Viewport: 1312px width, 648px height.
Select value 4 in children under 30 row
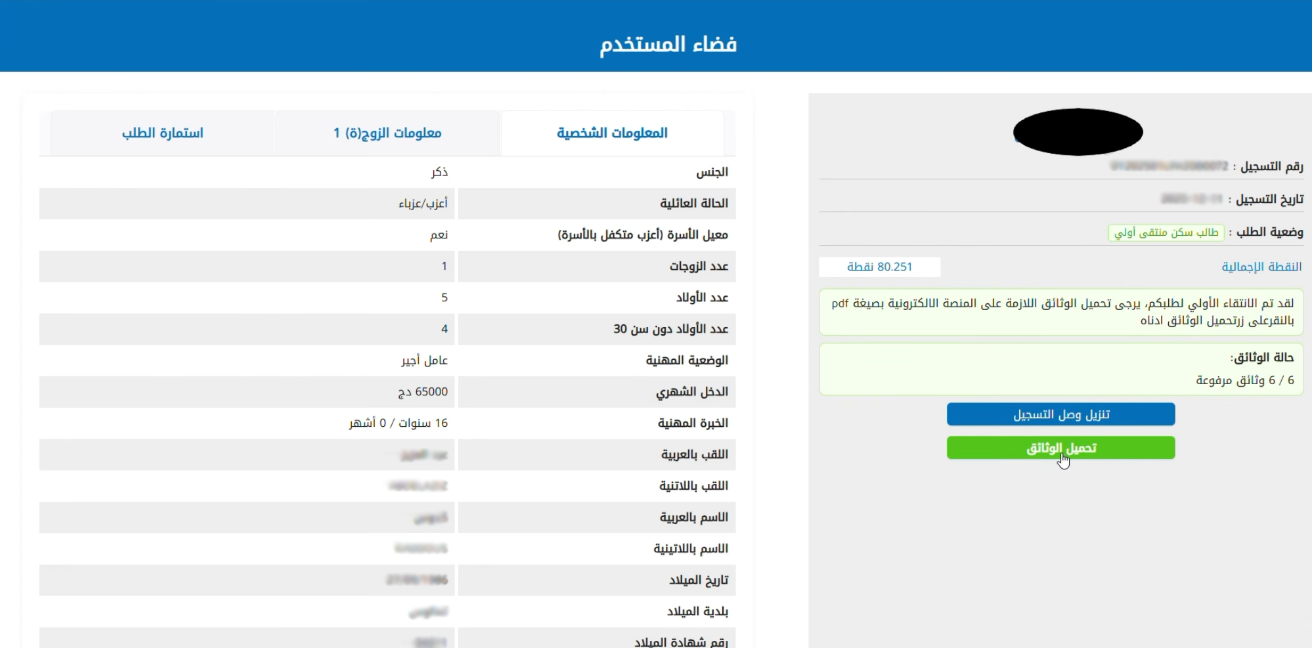(444, 329)
